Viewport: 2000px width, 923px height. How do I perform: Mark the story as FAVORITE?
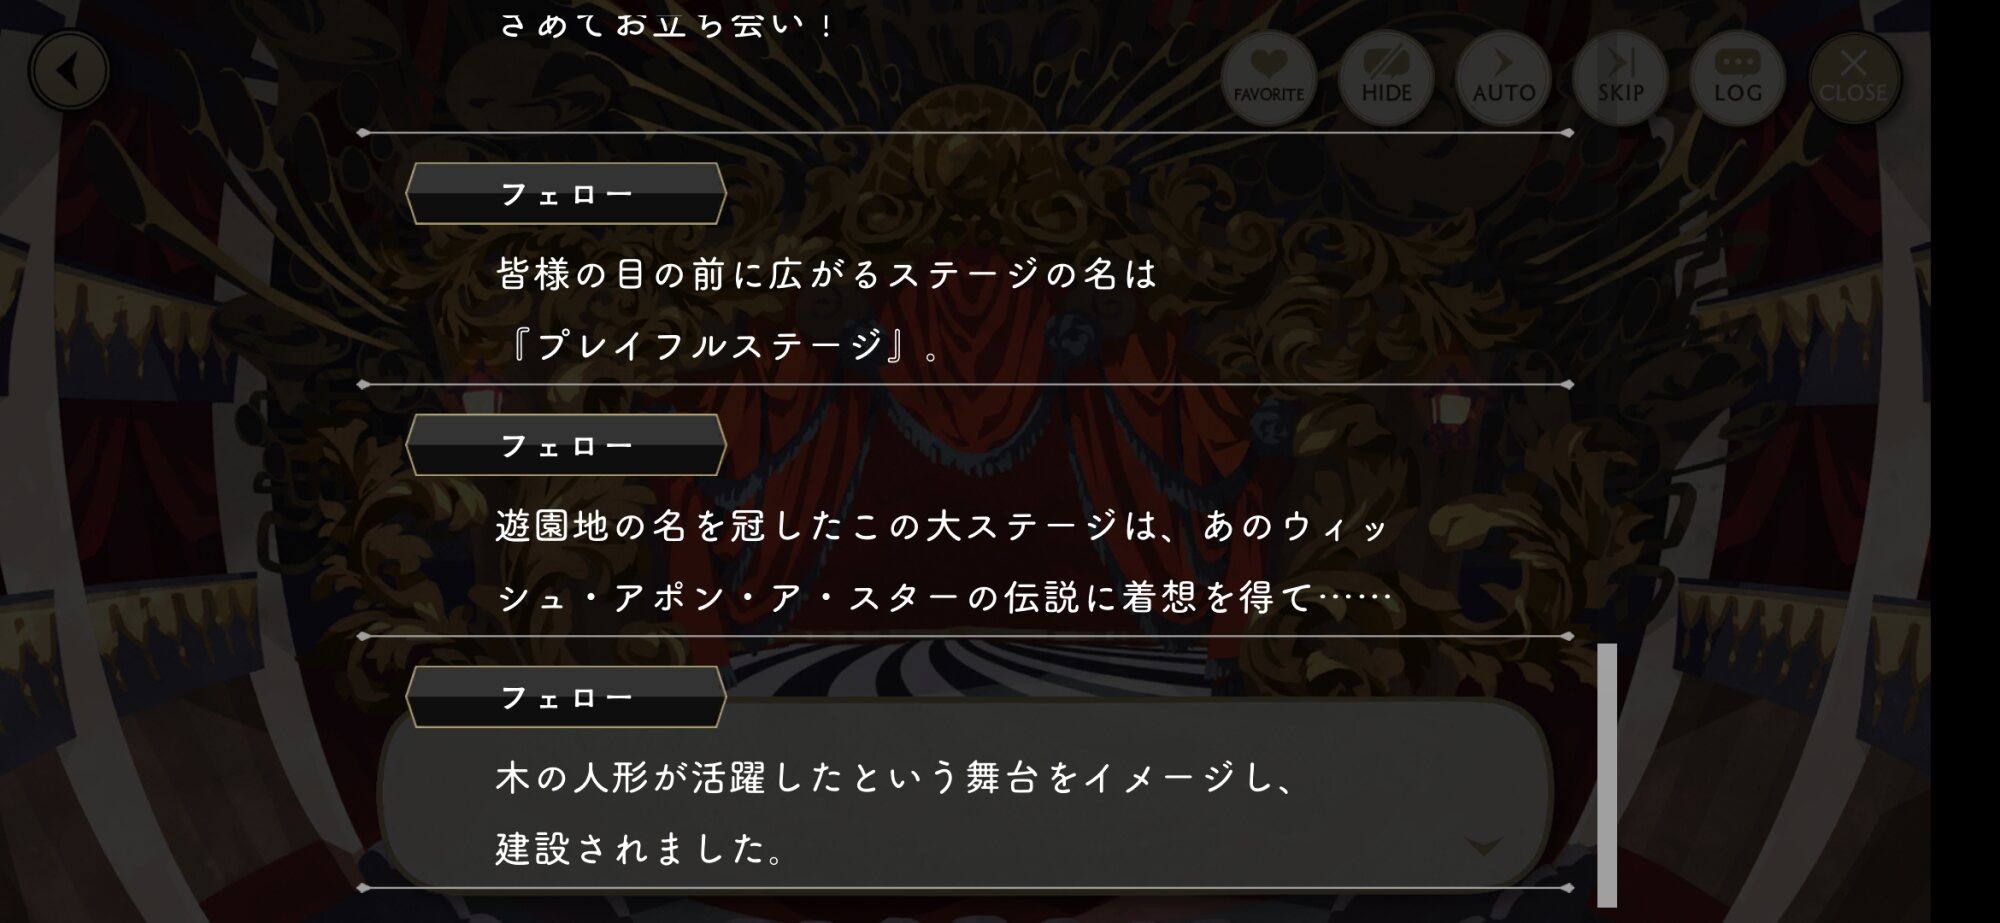pyautogui.click(x=1268, y=78)
